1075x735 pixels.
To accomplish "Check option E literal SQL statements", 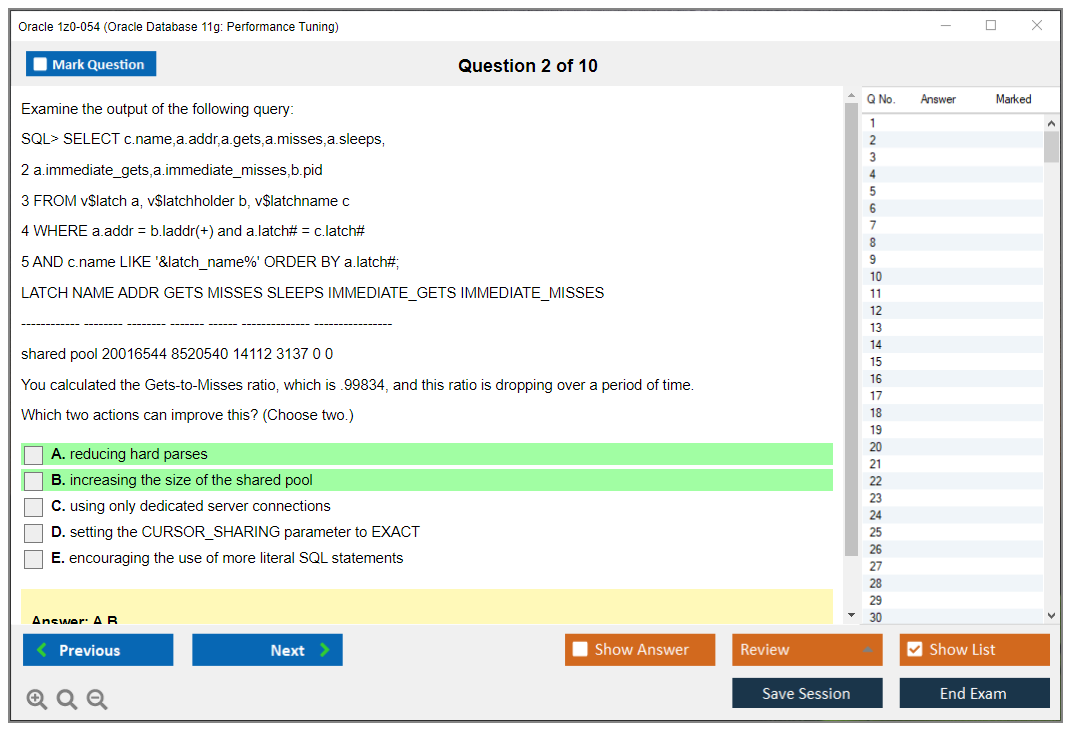I will point(34,559).
